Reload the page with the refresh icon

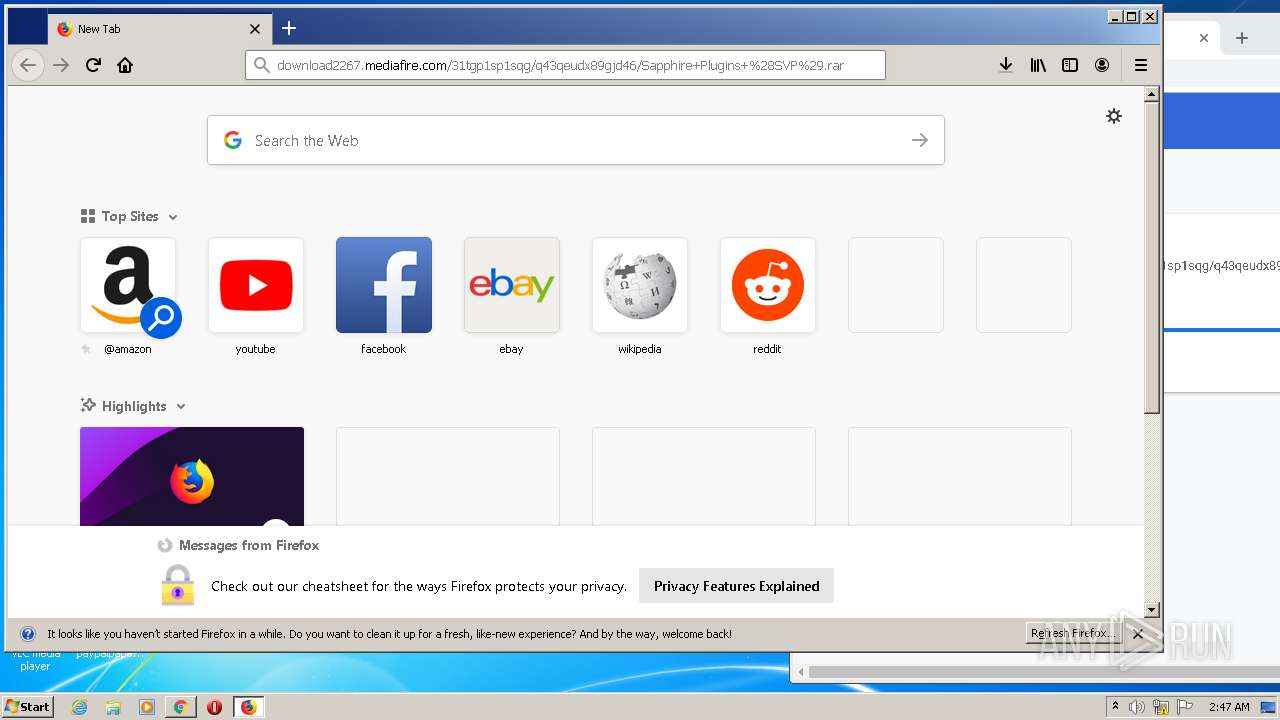coord(93,65)
